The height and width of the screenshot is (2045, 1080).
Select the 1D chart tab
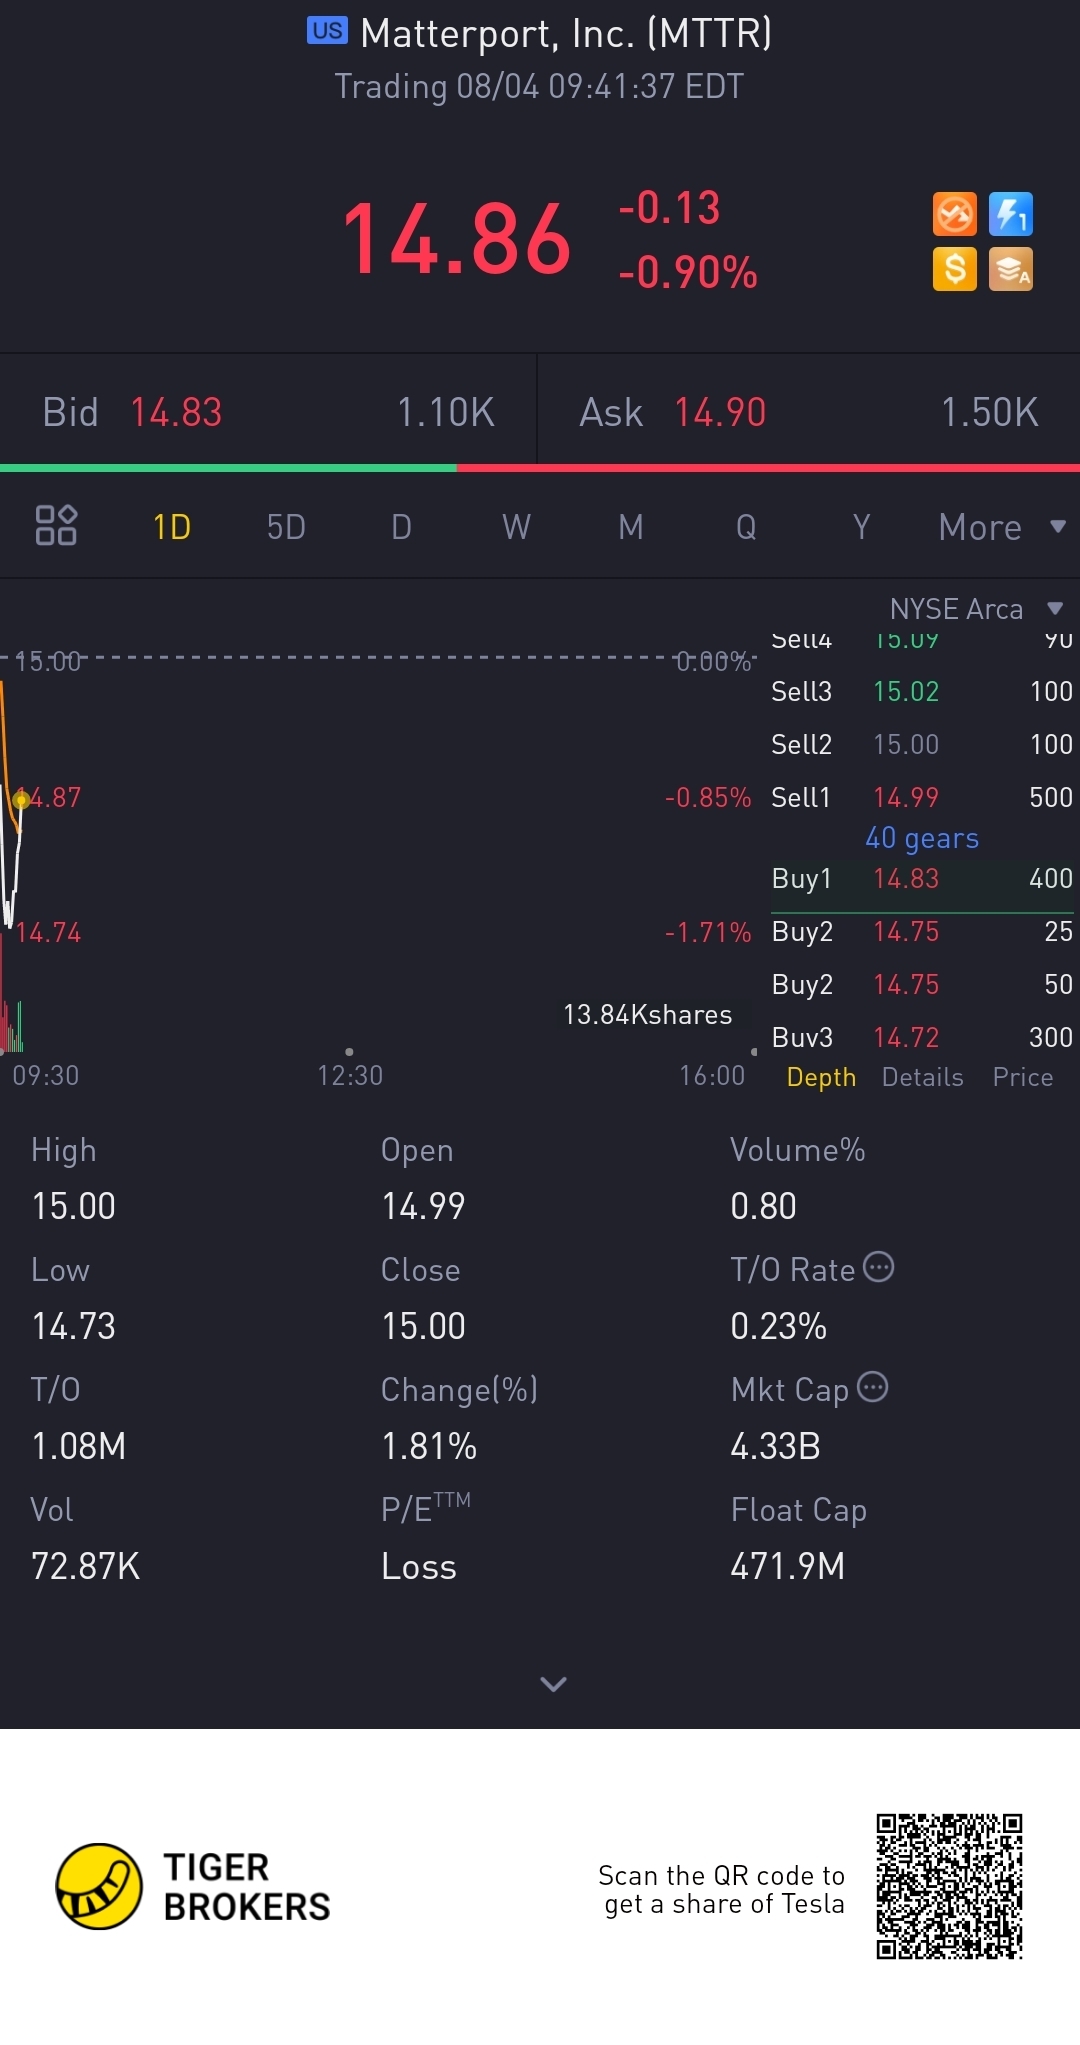tap(172, 527)
